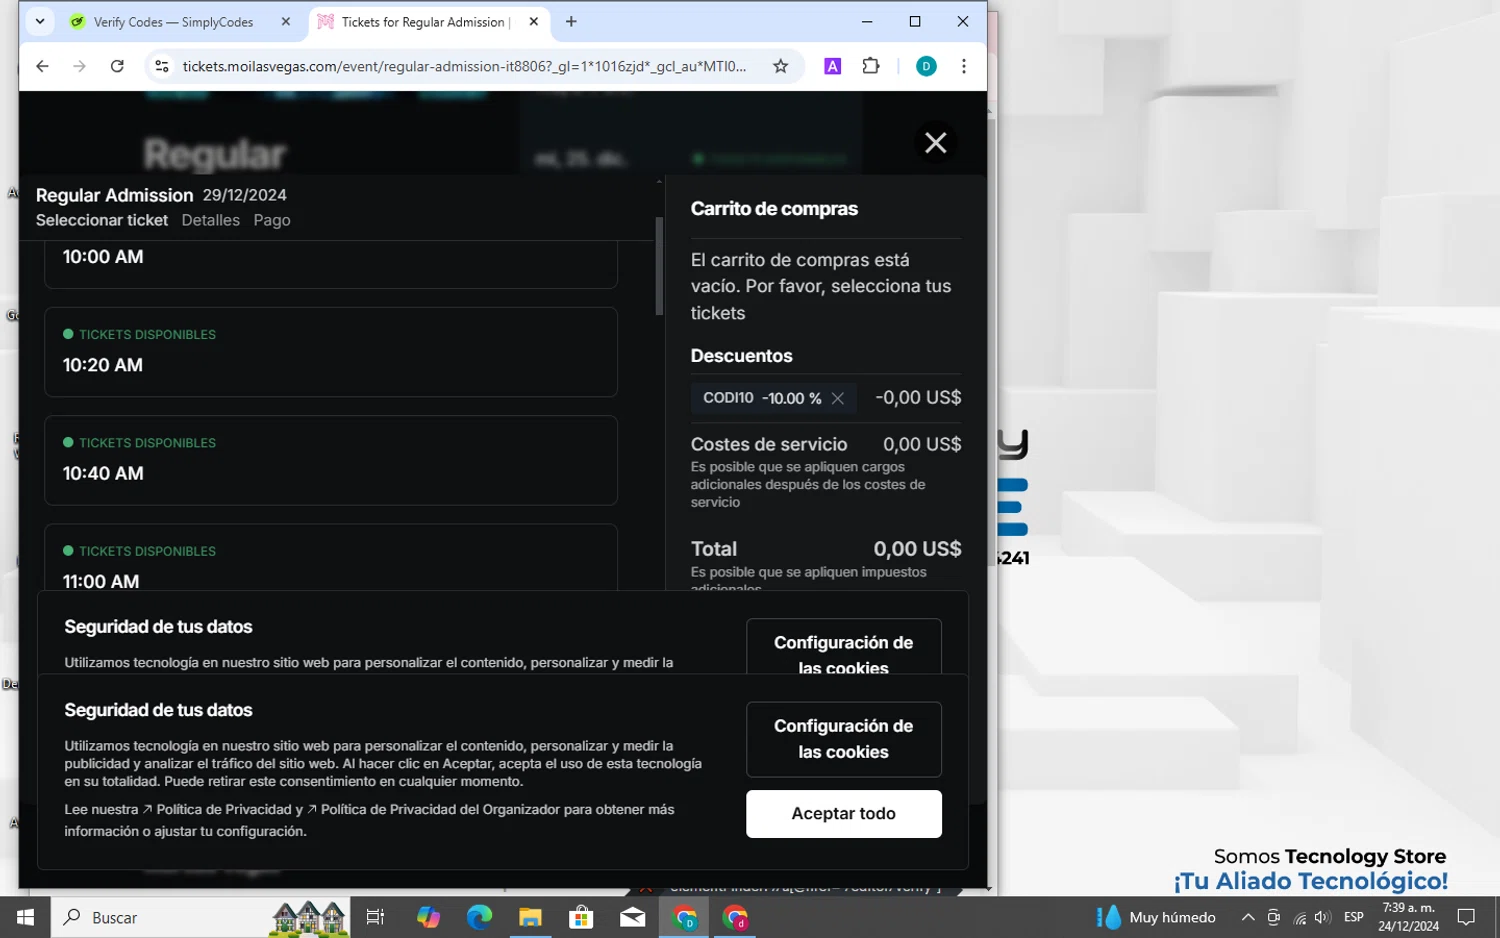
Task: Open Microsoft Edge from the taskbar
Action: point(479,917)
